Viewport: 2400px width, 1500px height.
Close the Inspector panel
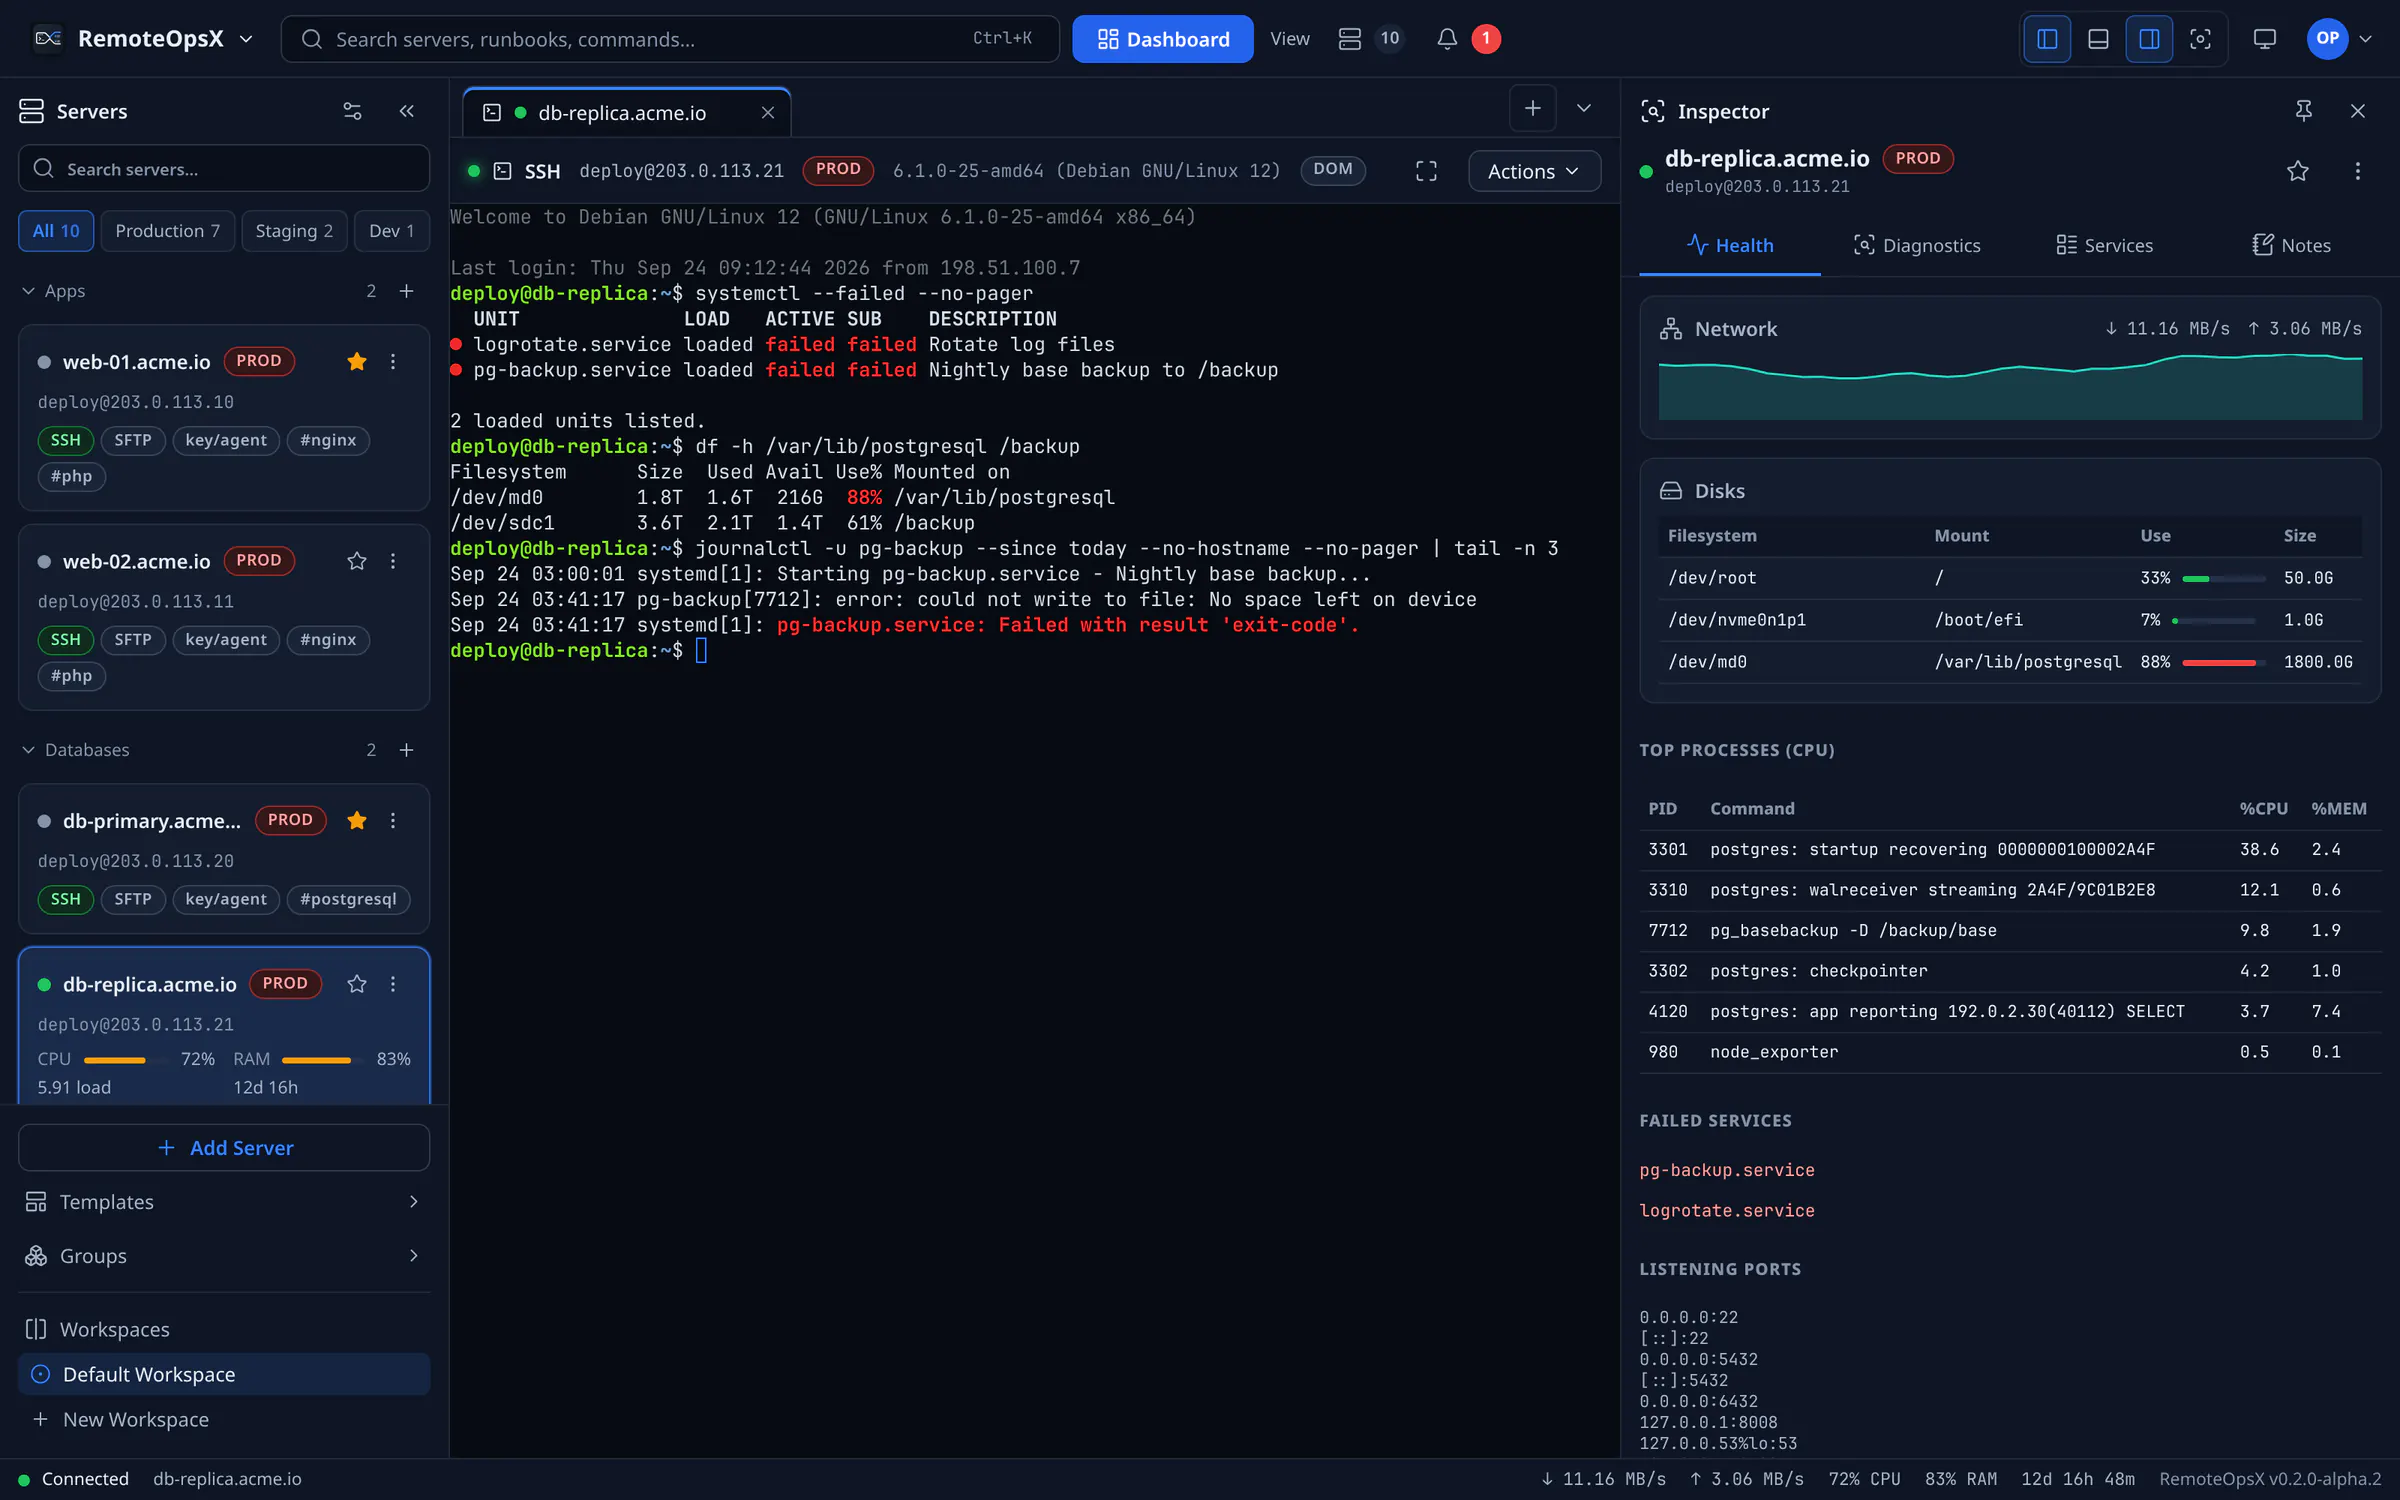[x=2357, y=111]
